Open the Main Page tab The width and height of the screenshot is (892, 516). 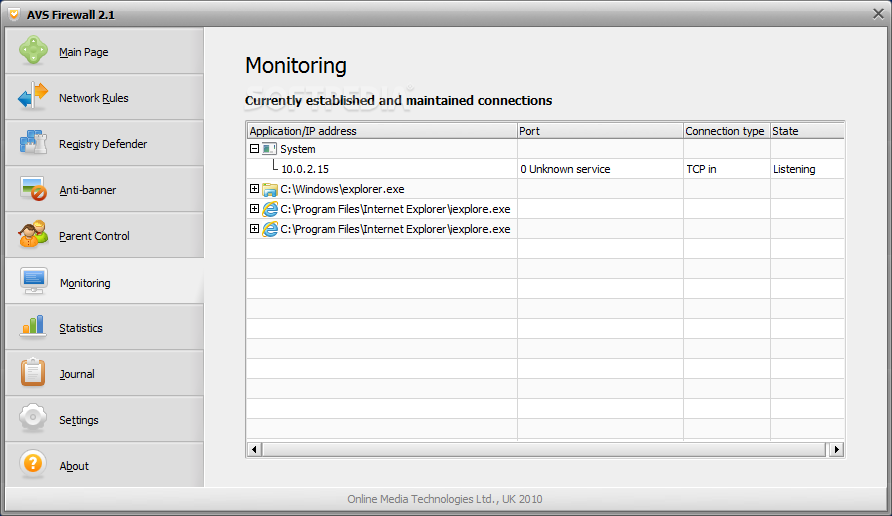104,51
